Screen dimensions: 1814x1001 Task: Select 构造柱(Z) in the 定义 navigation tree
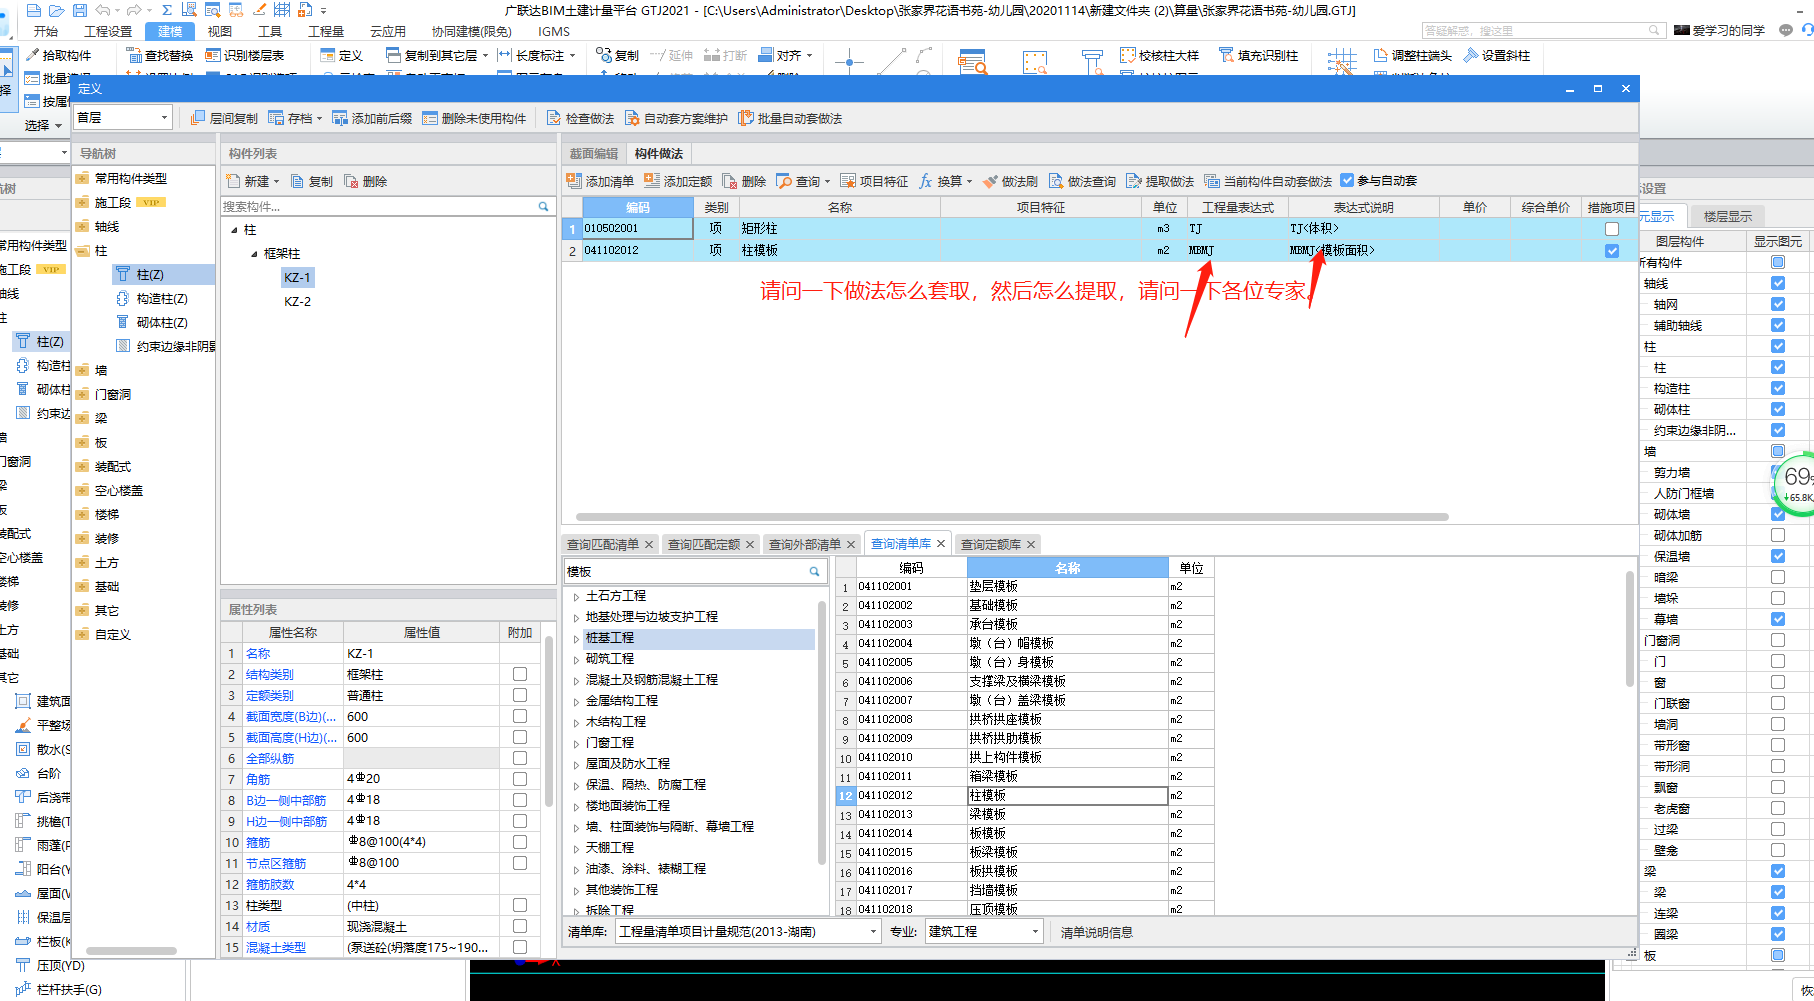[x=162, y=298]
